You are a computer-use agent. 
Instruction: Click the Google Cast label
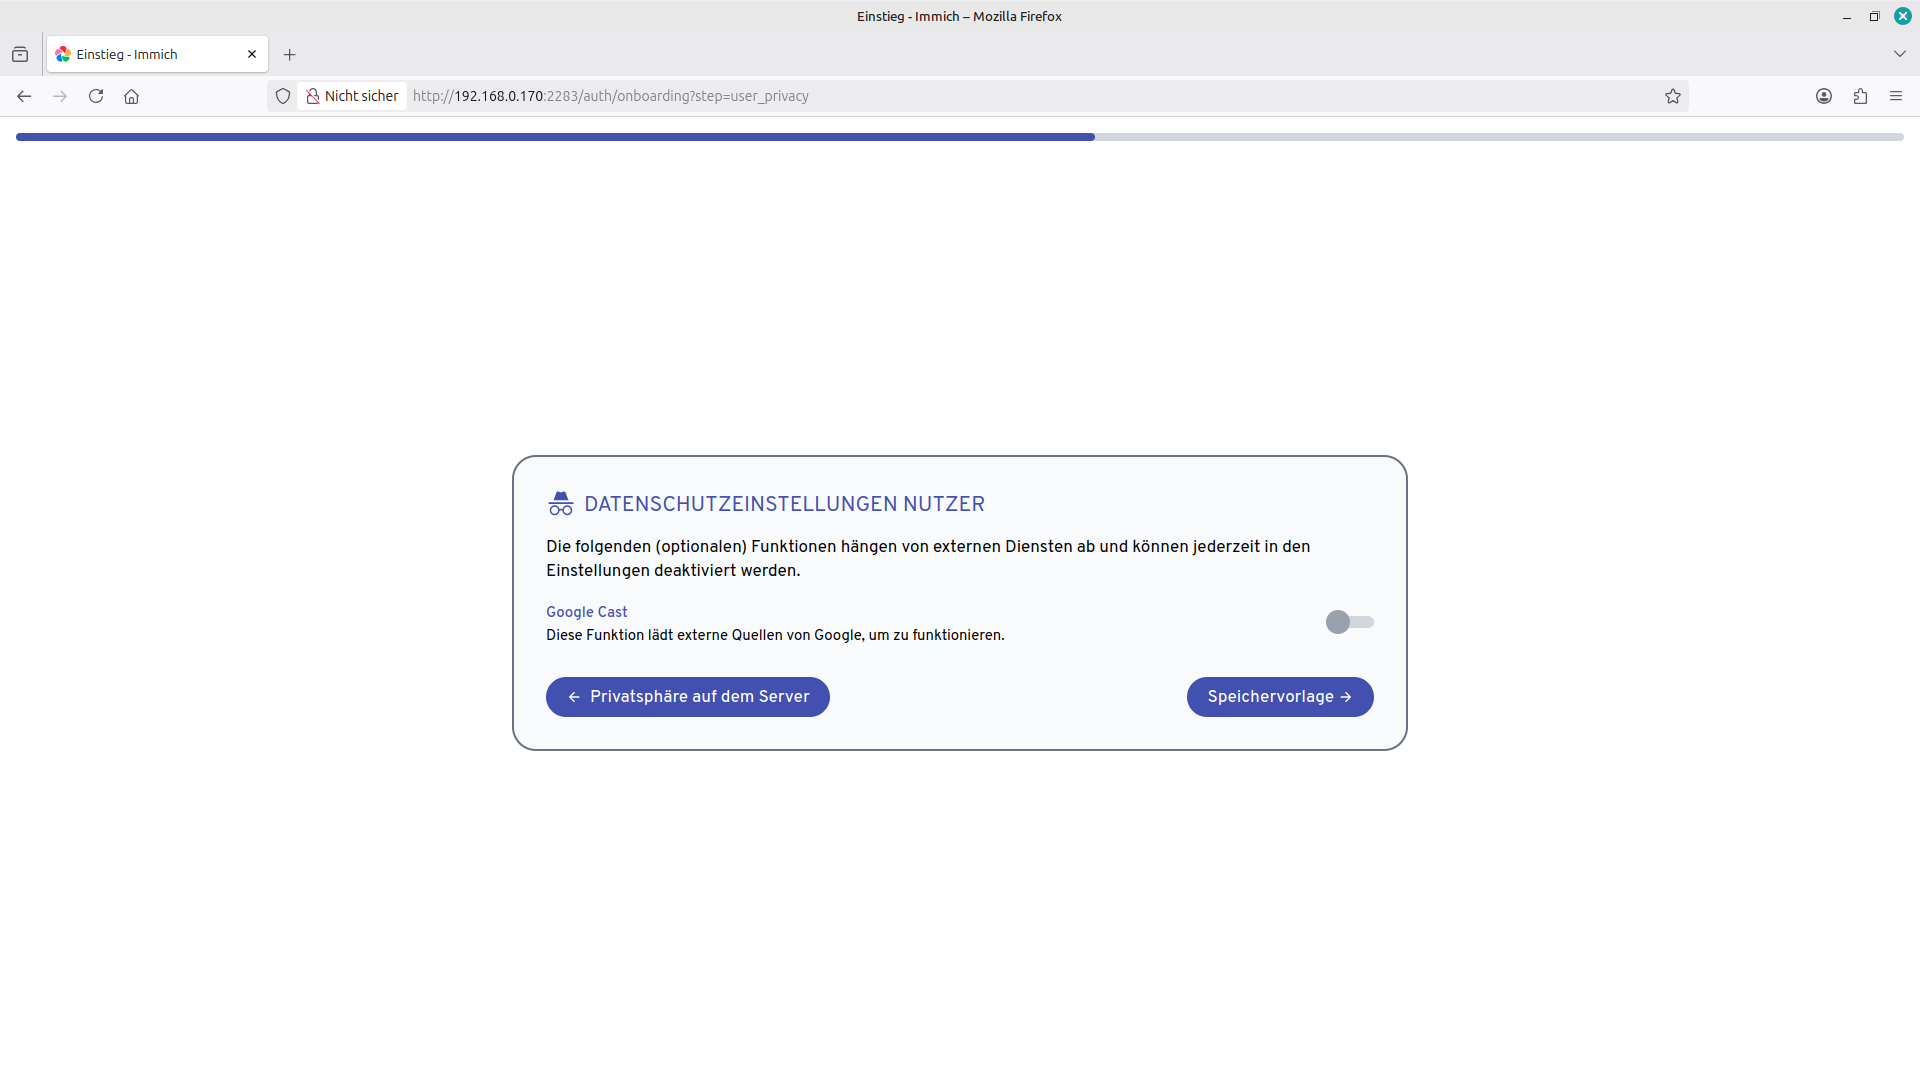coord(587,612)
